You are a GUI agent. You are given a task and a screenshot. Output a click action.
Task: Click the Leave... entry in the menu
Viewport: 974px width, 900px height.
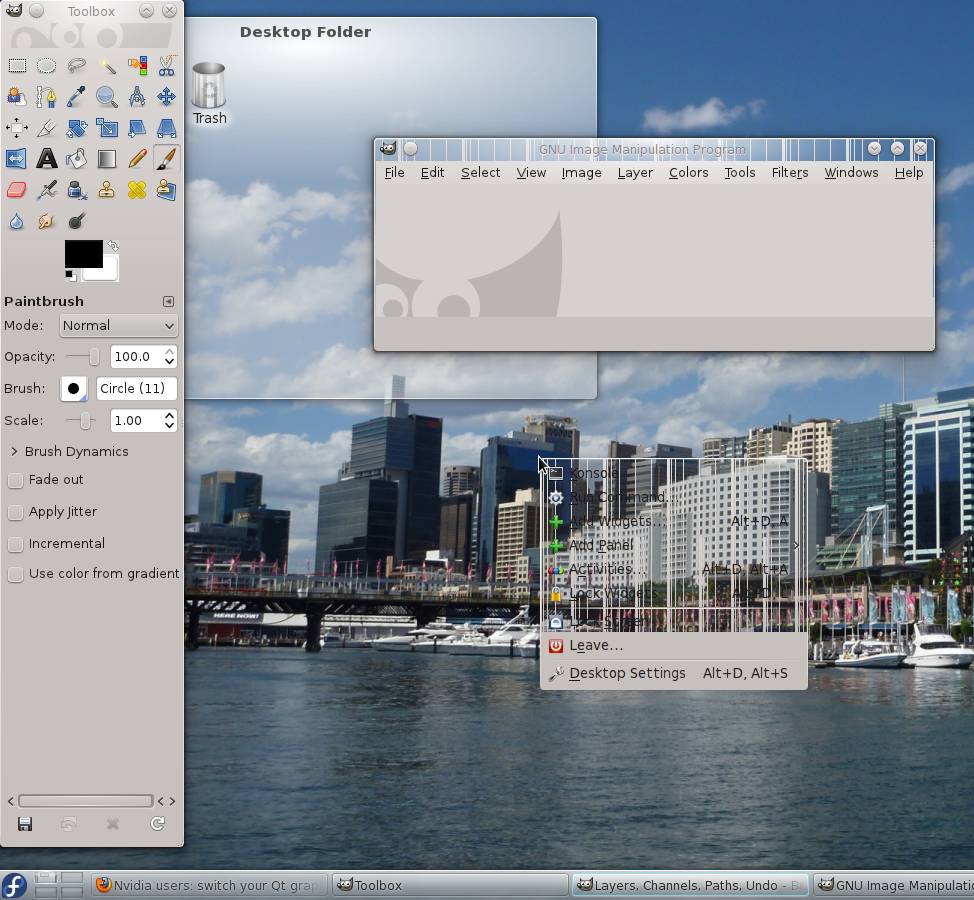pos(596,645)
